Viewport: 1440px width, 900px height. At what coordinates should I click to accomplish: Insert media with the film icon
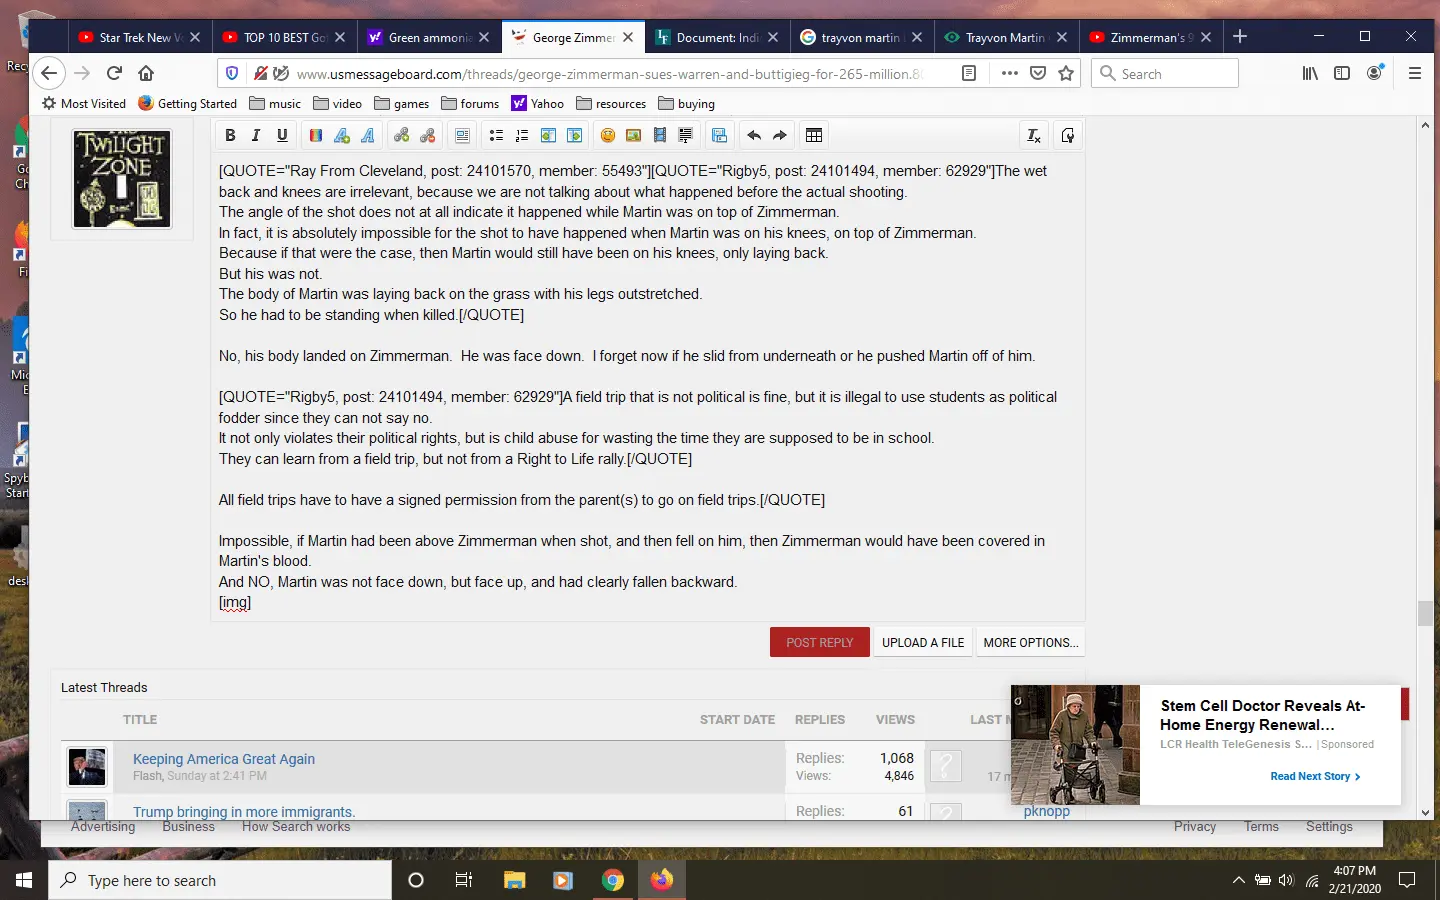pyautogui.click(x=660, y=136)
